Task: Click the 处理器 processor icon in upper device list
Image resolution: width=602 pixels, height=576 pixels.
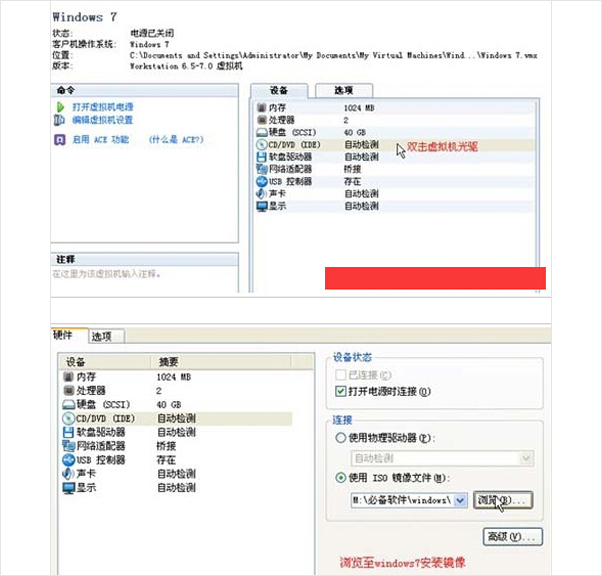Action: pyautogui.click(x=261, y=120)
